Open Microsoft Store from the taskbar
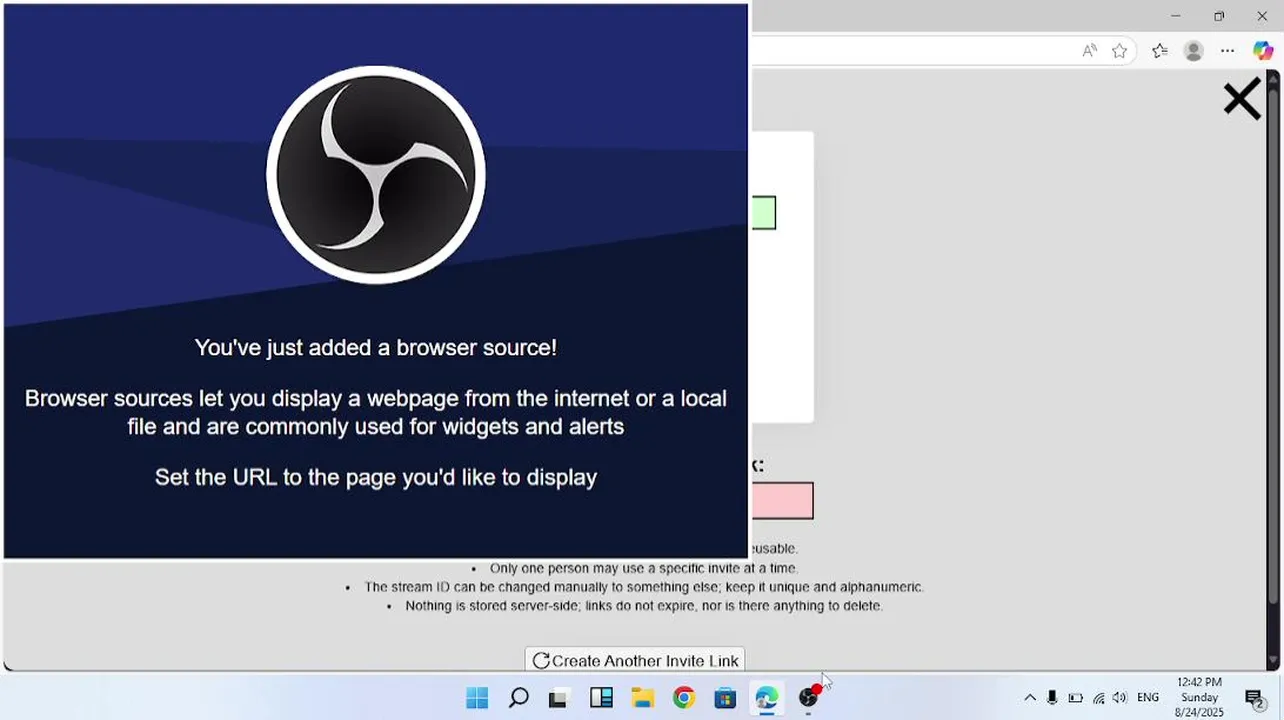 [725, 698]
